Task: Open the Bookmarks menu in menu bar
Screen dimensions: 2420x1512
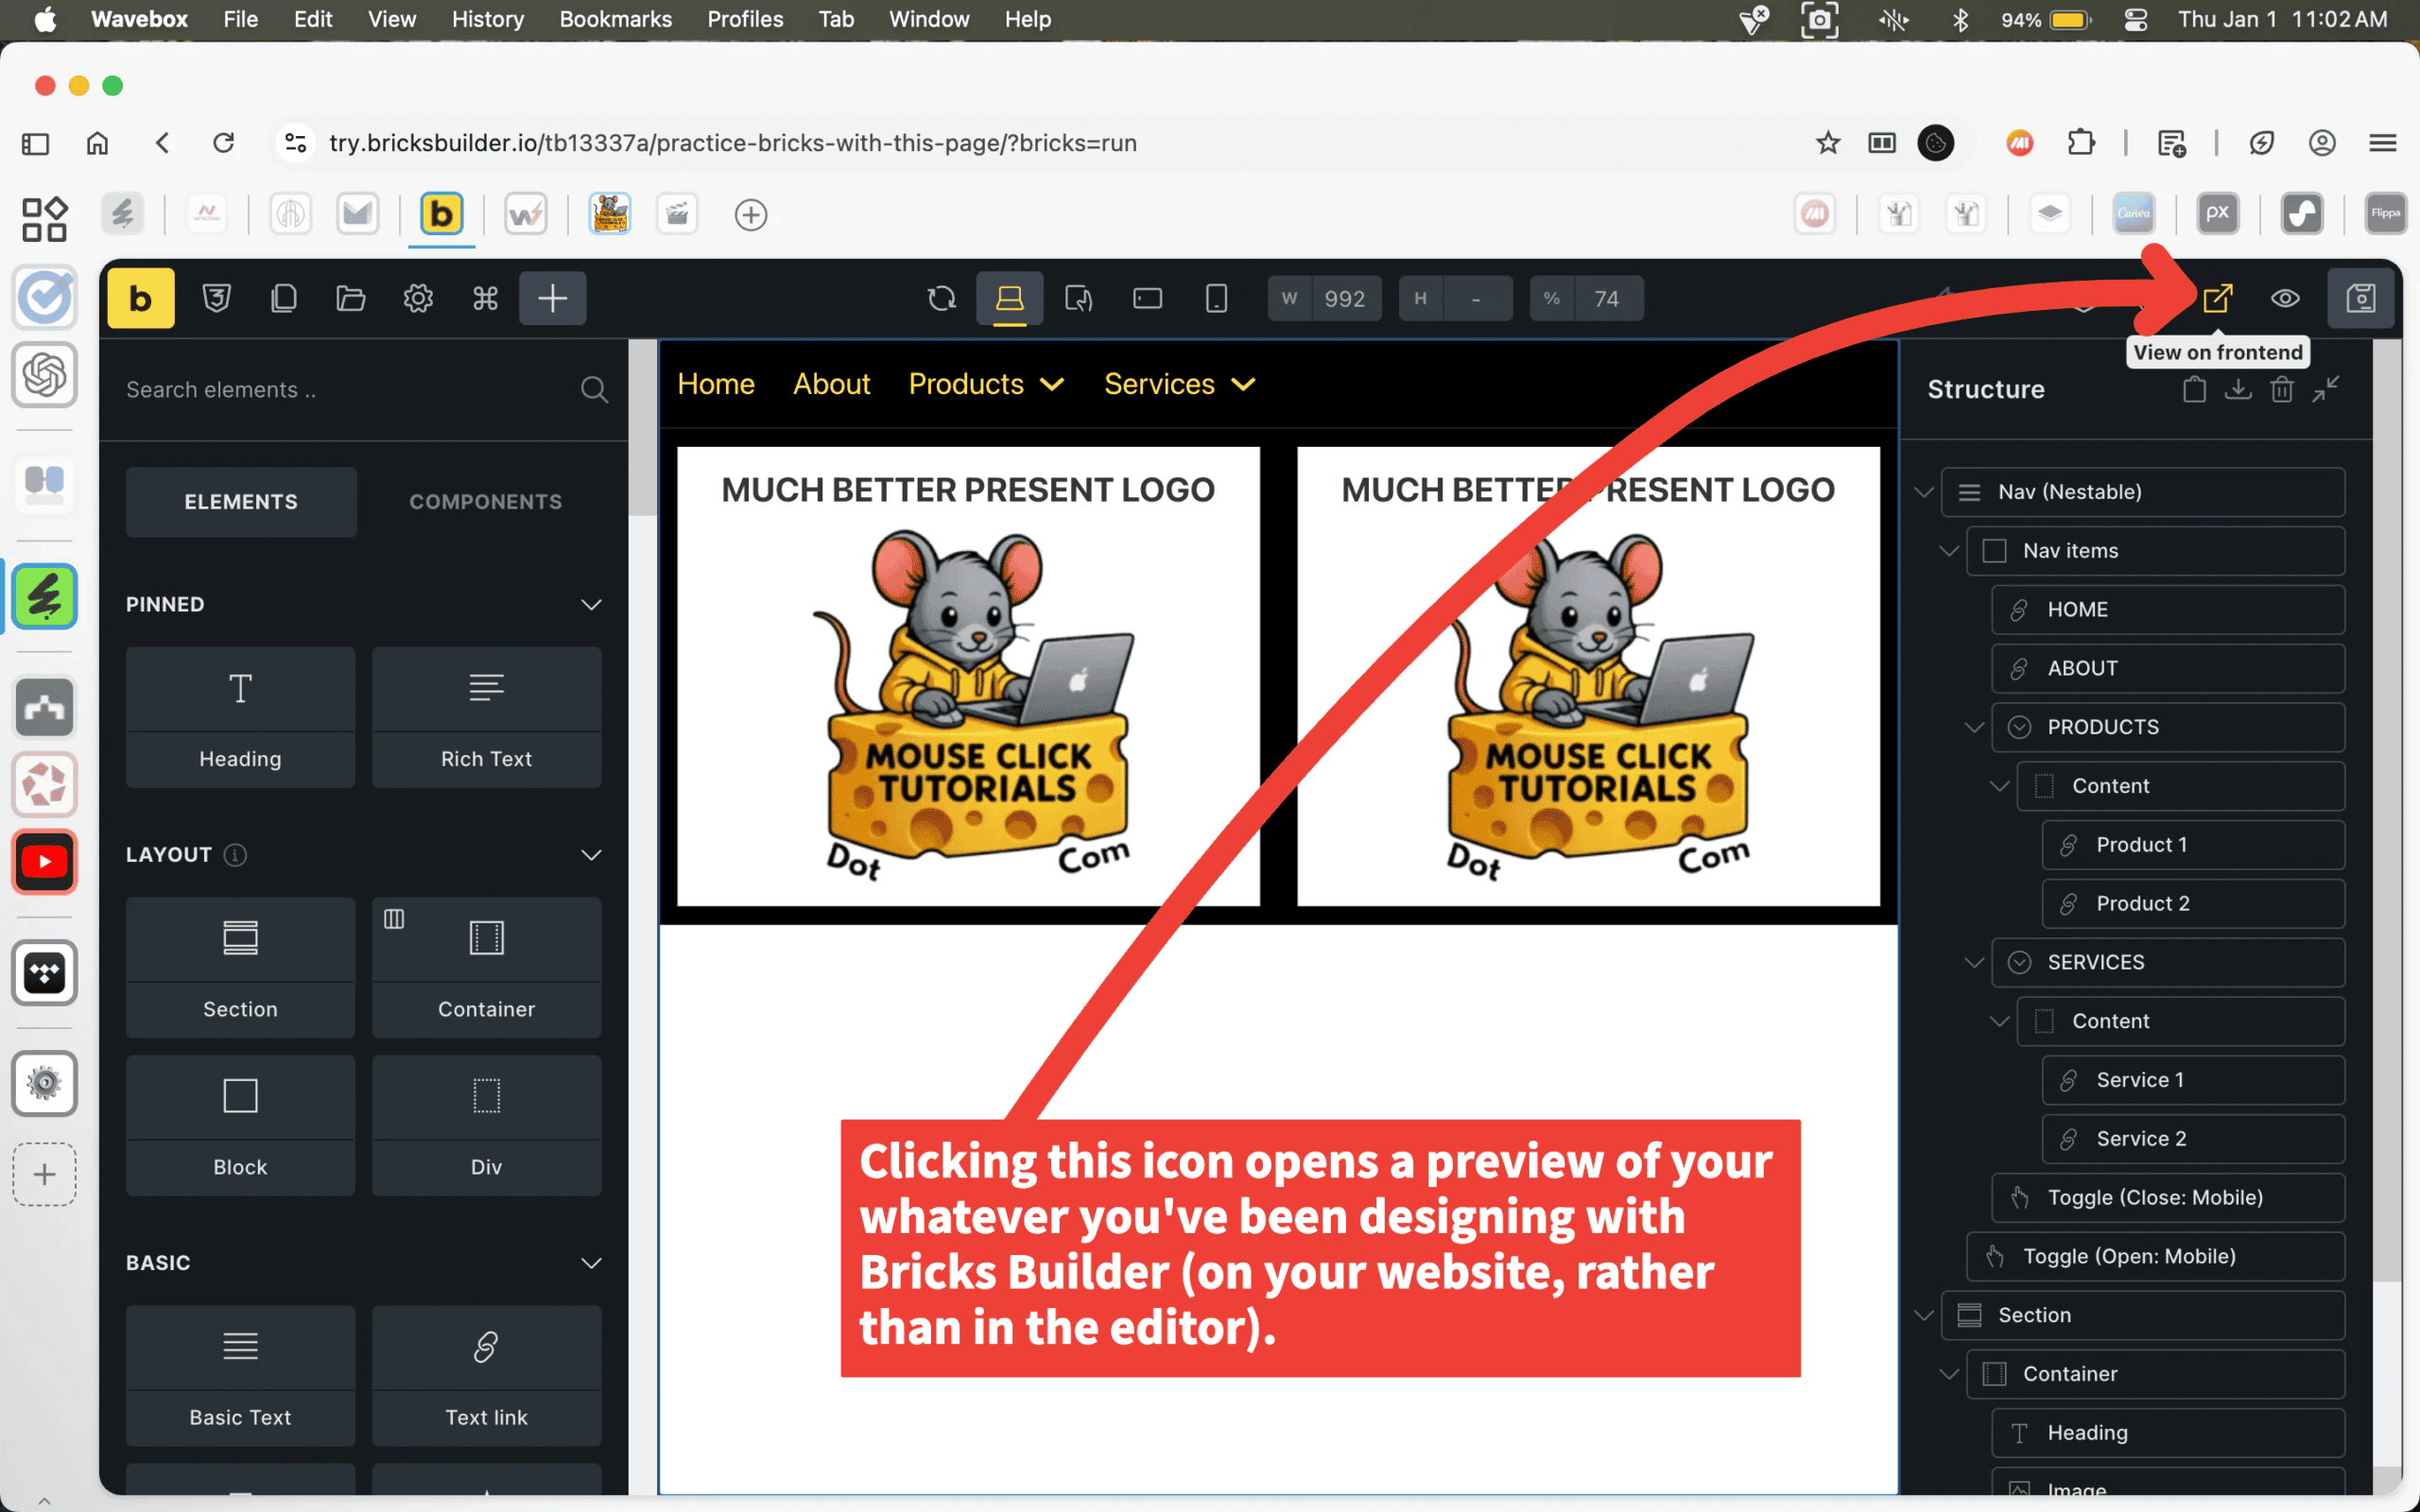Action: point(615,19)
